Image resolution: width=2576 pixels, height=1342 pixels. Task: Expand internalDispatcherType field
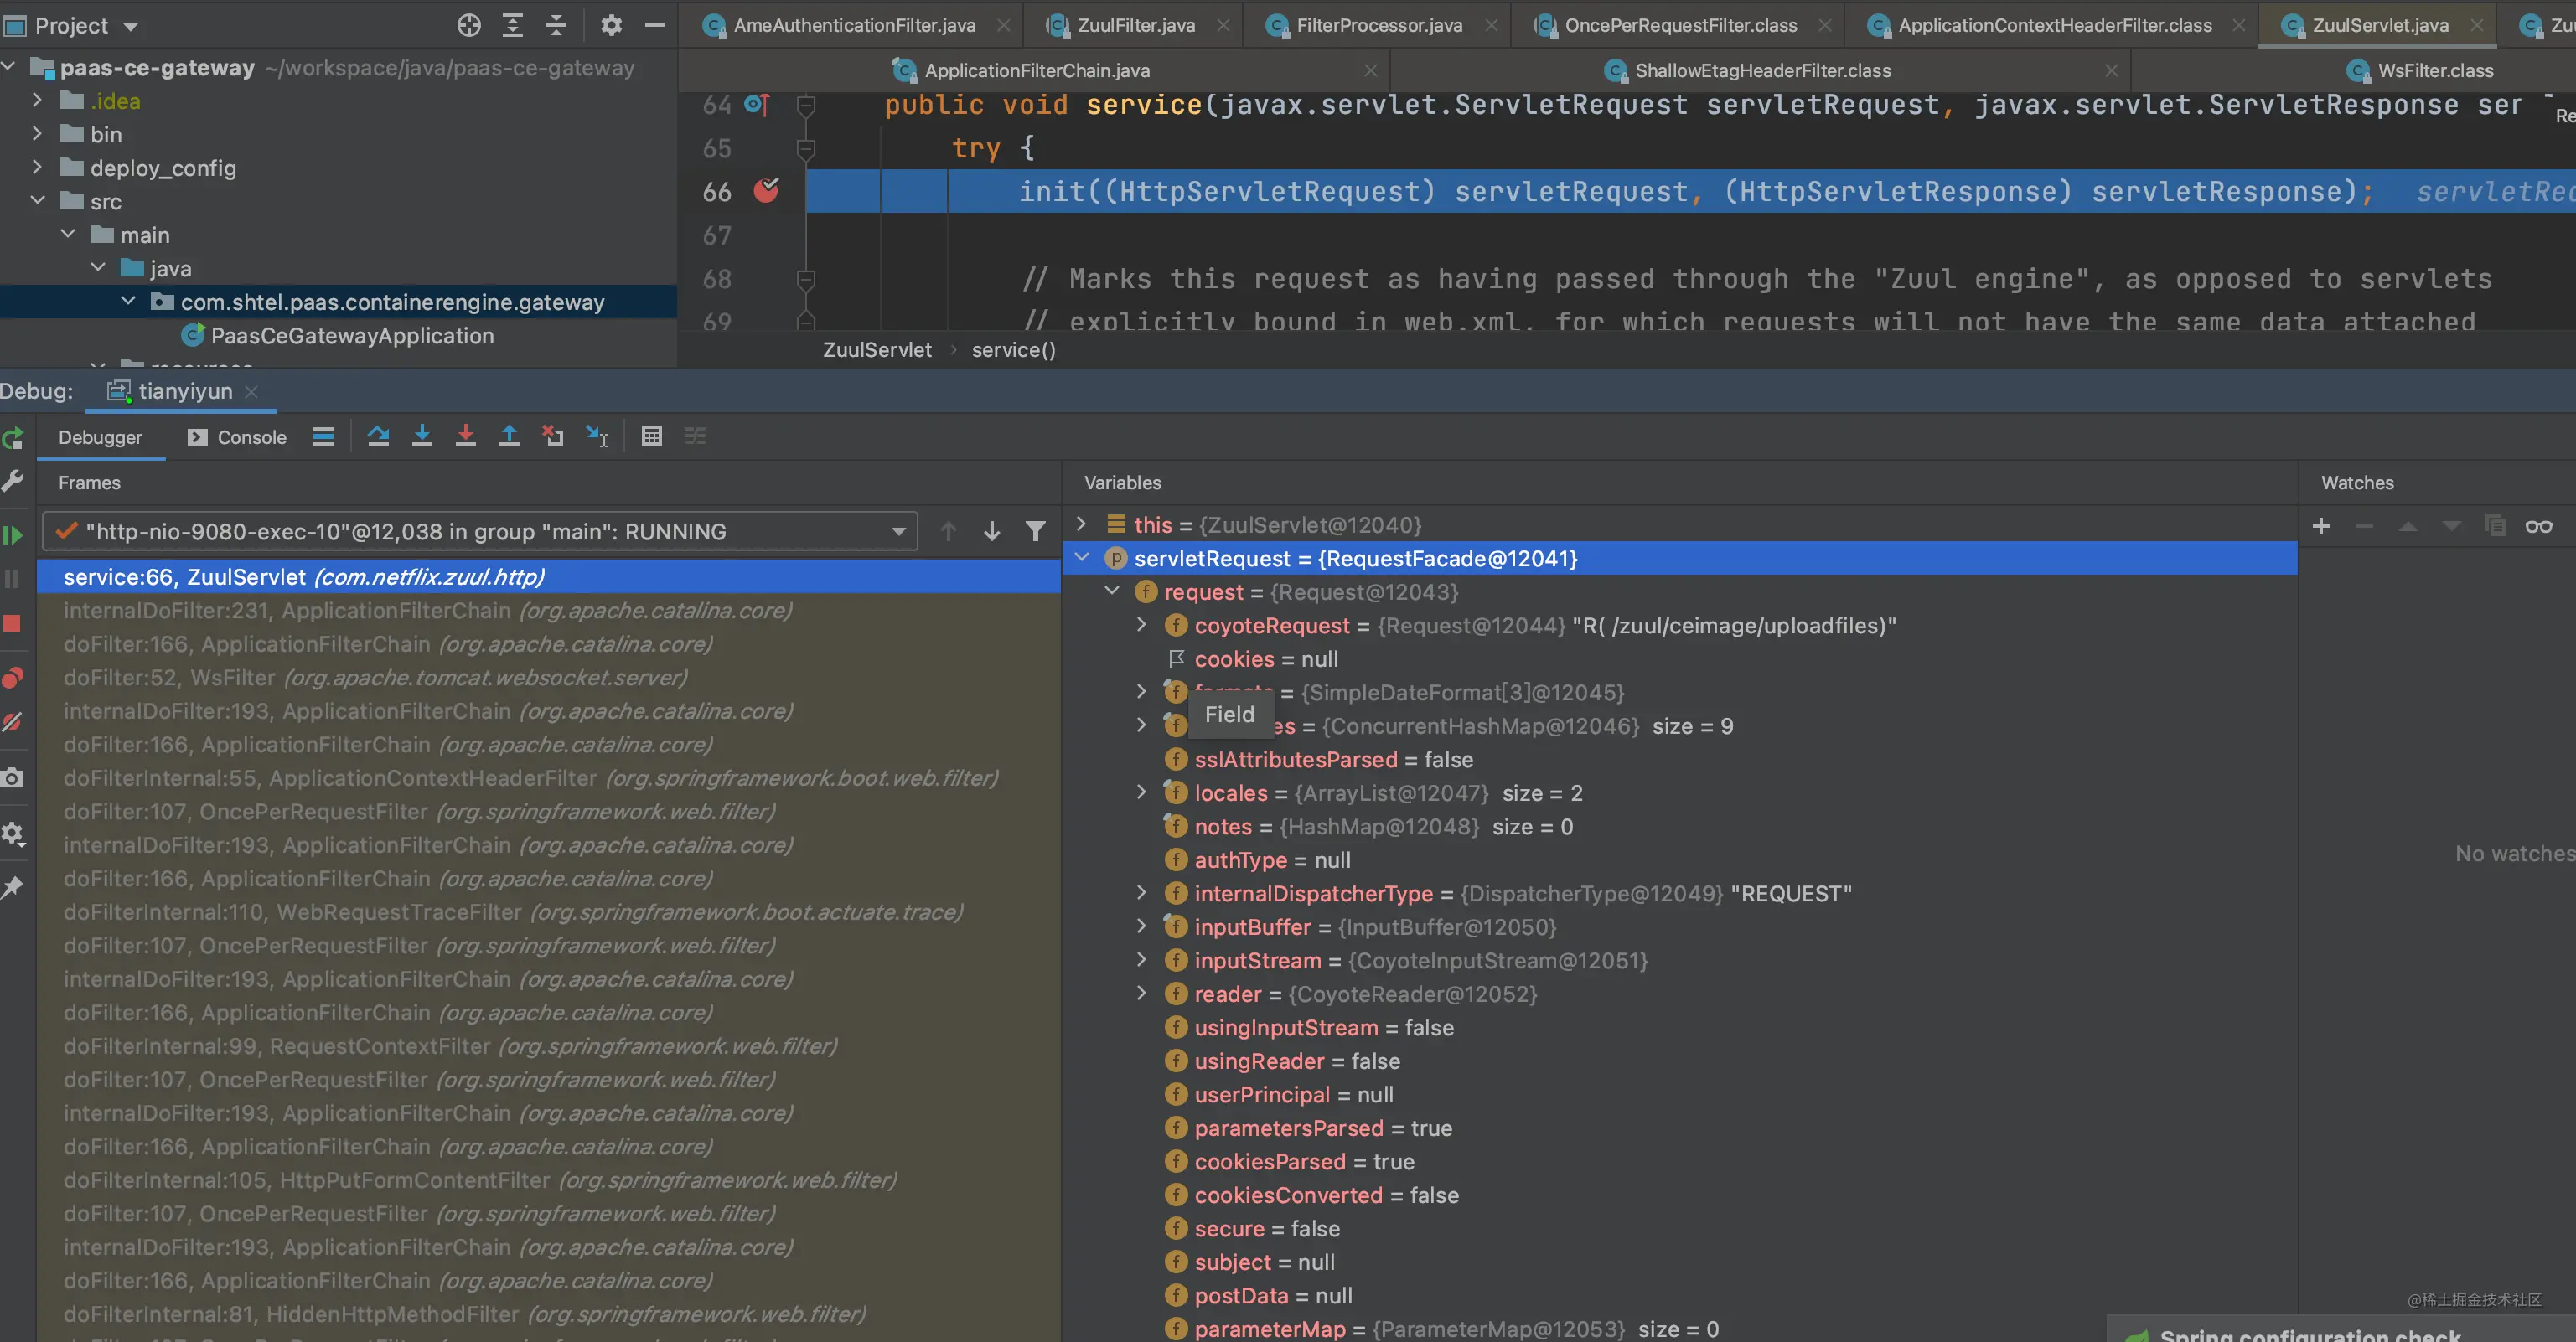pyautogui.click(x=1142, y=893)
